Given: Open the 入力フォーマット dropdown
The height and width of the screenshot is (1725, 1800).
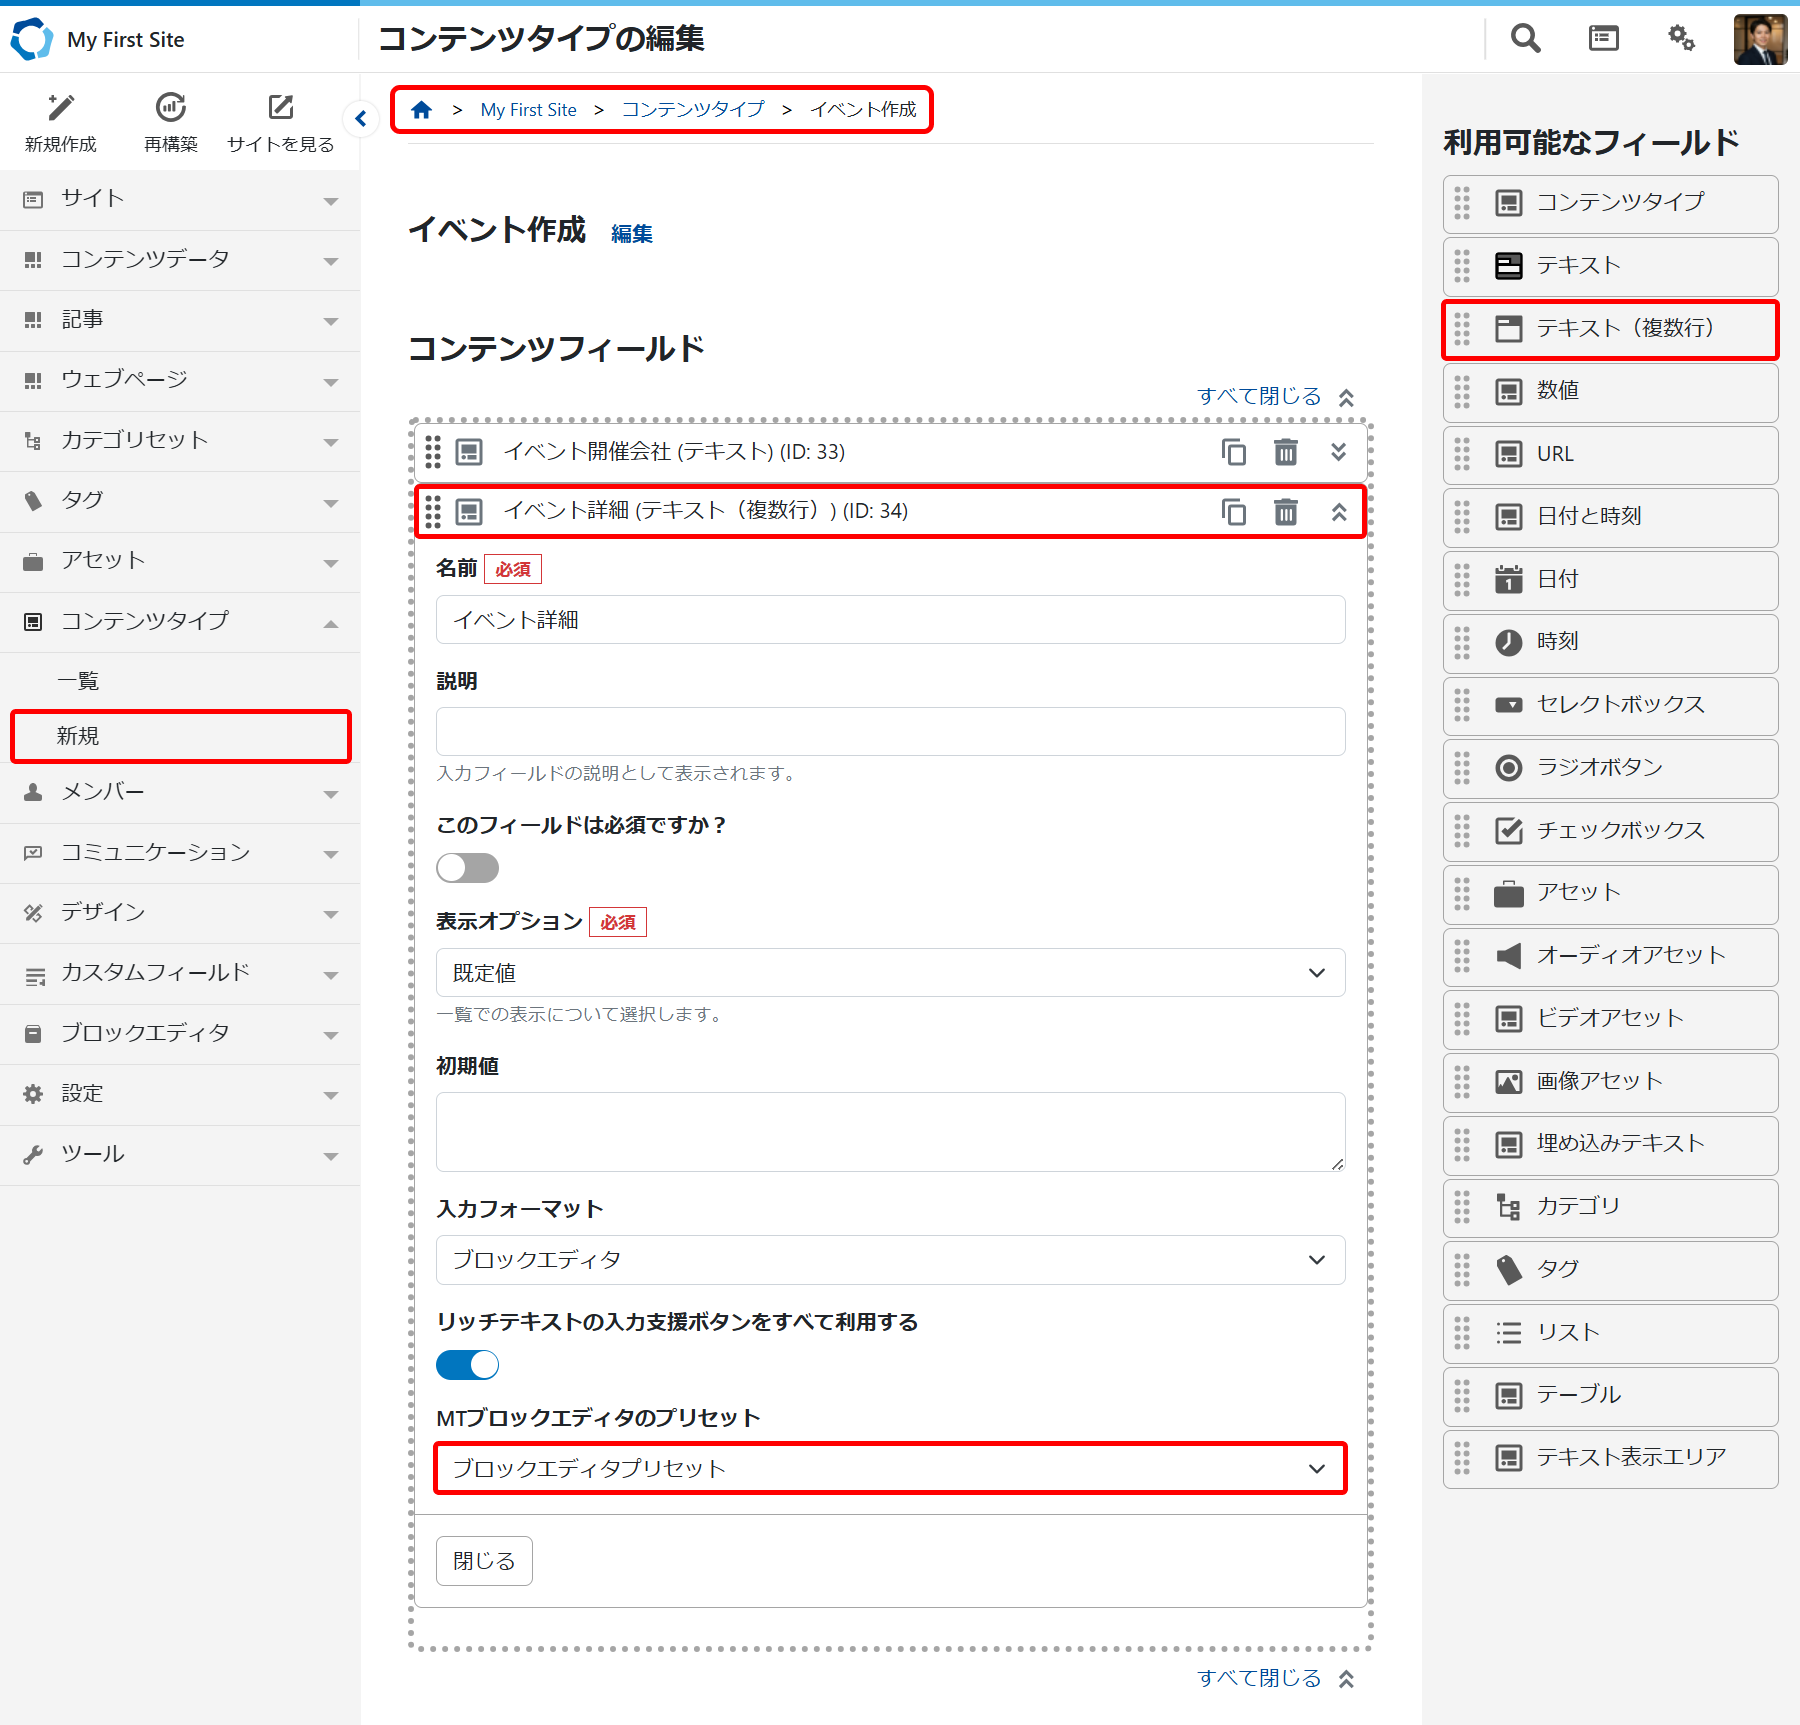Looking at the screenshot, I should pos(890,1260).
